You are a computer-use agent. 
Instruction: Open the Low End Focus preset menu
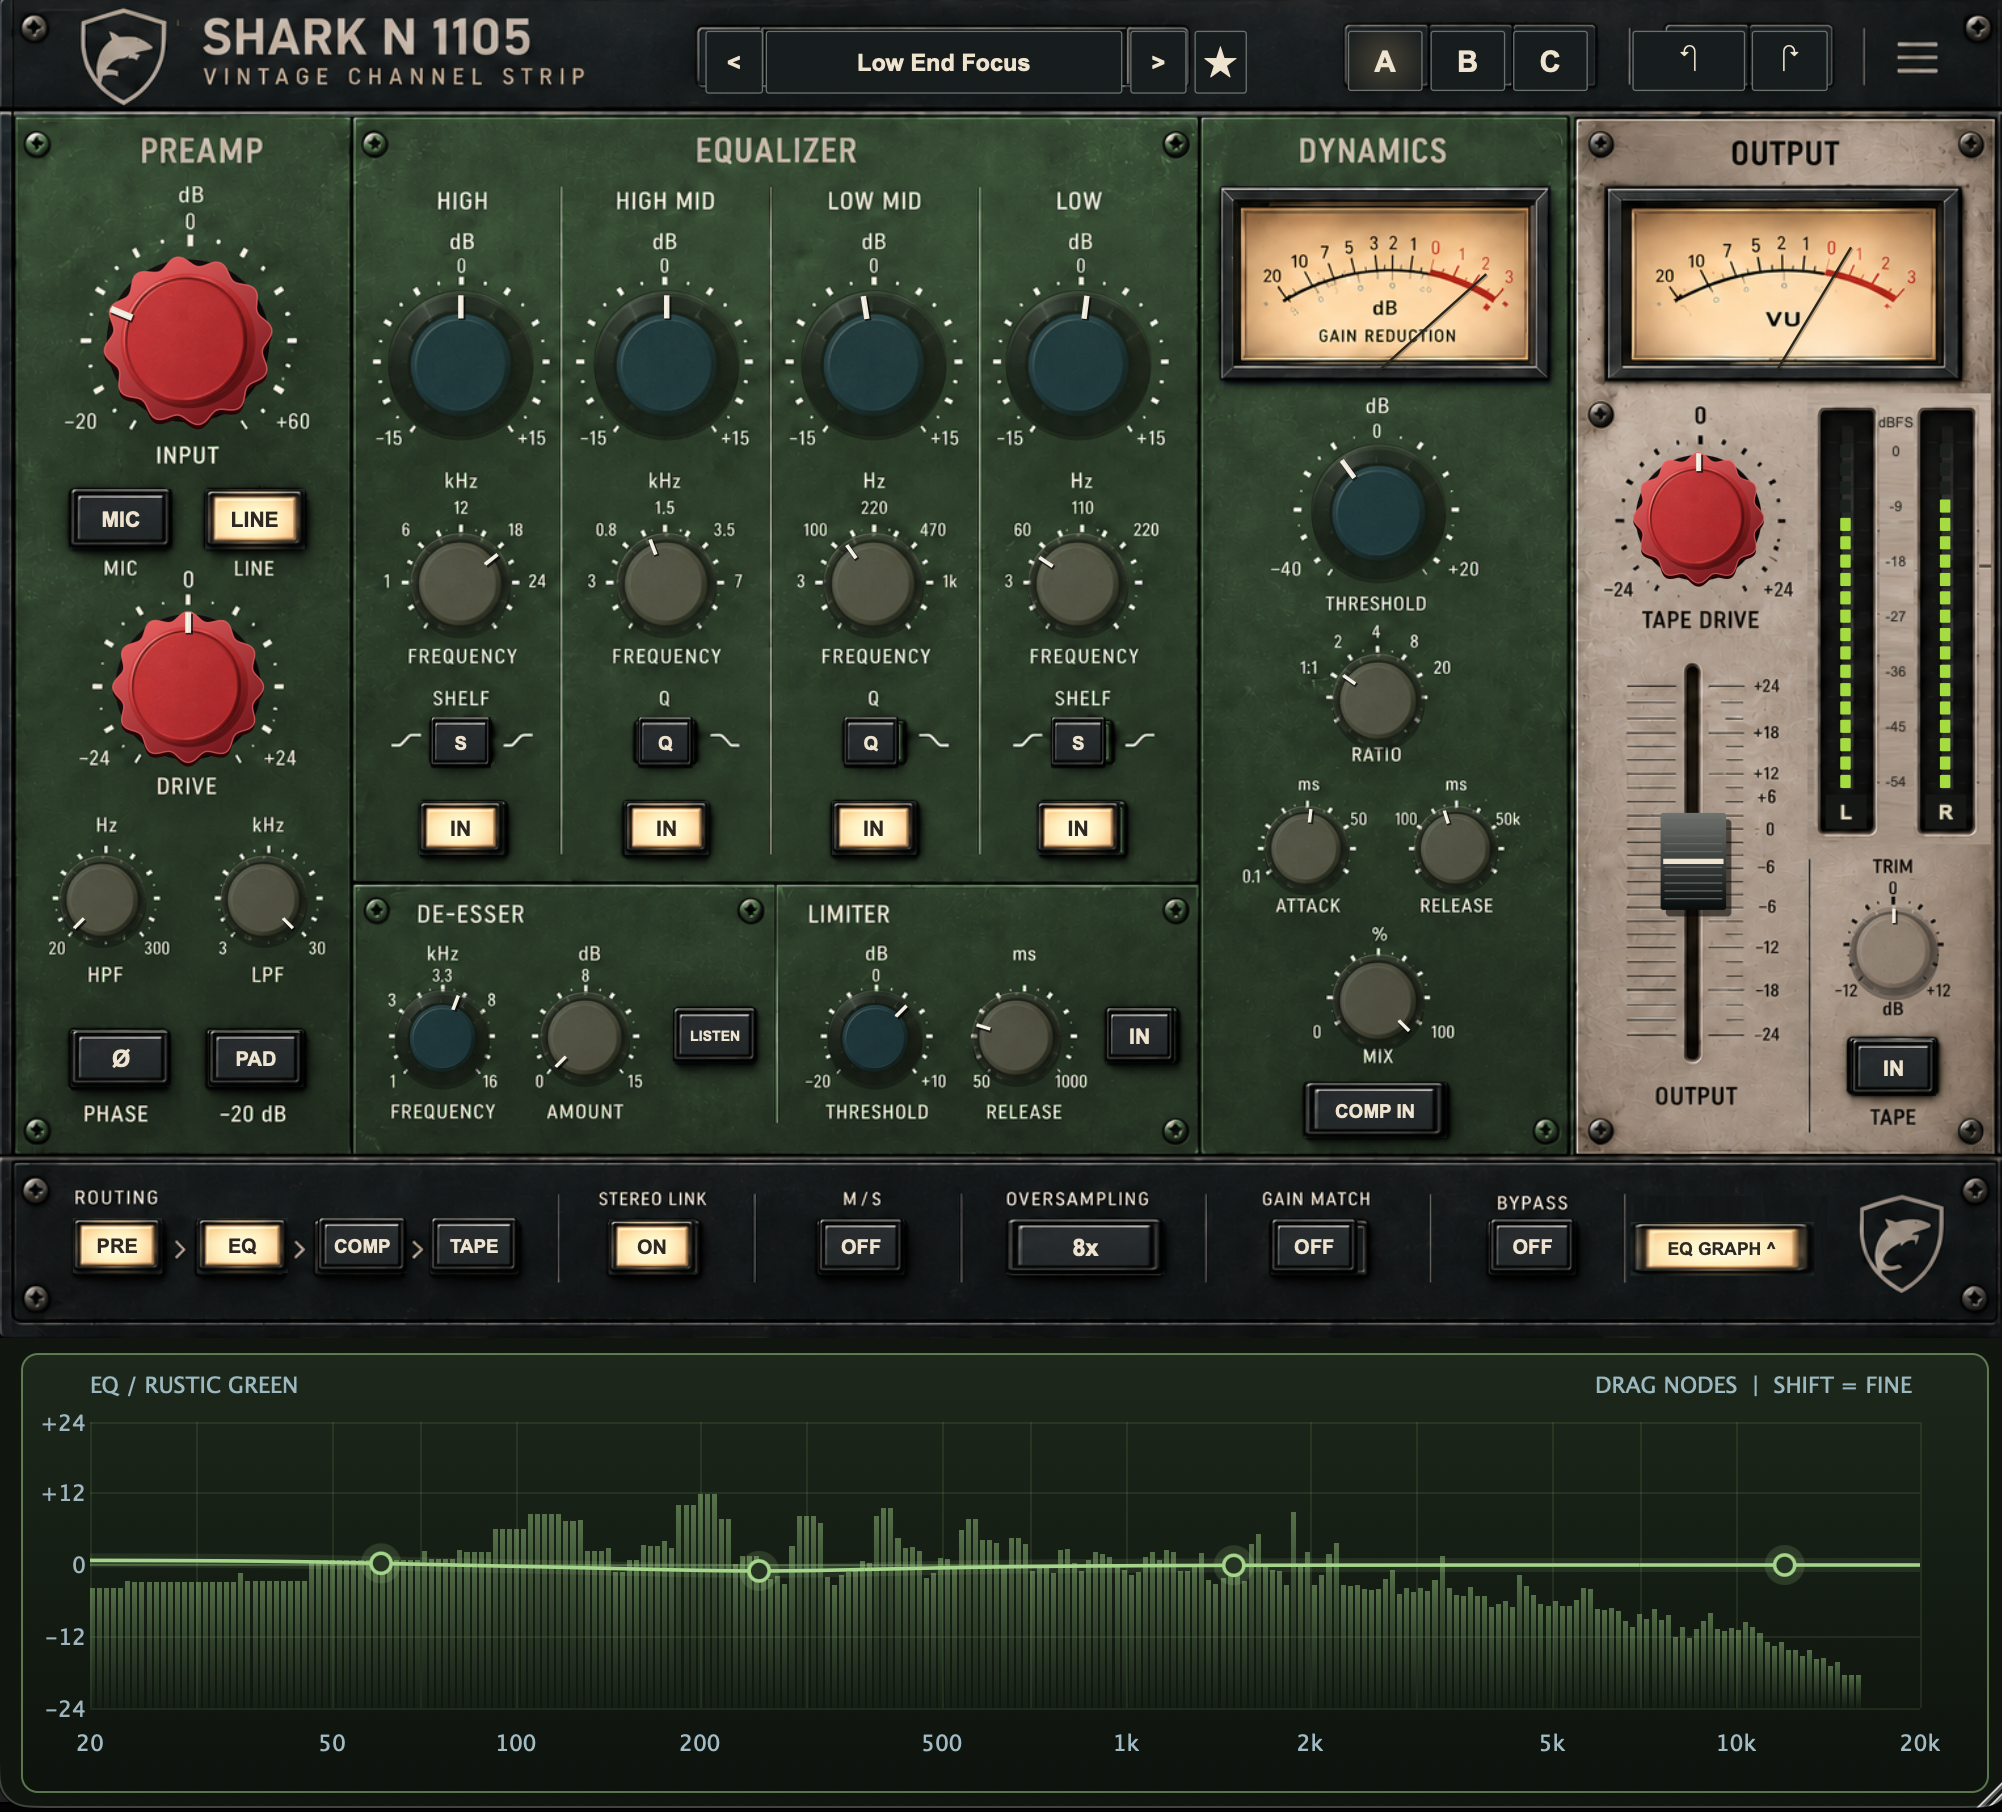click(x=943, y=62)
